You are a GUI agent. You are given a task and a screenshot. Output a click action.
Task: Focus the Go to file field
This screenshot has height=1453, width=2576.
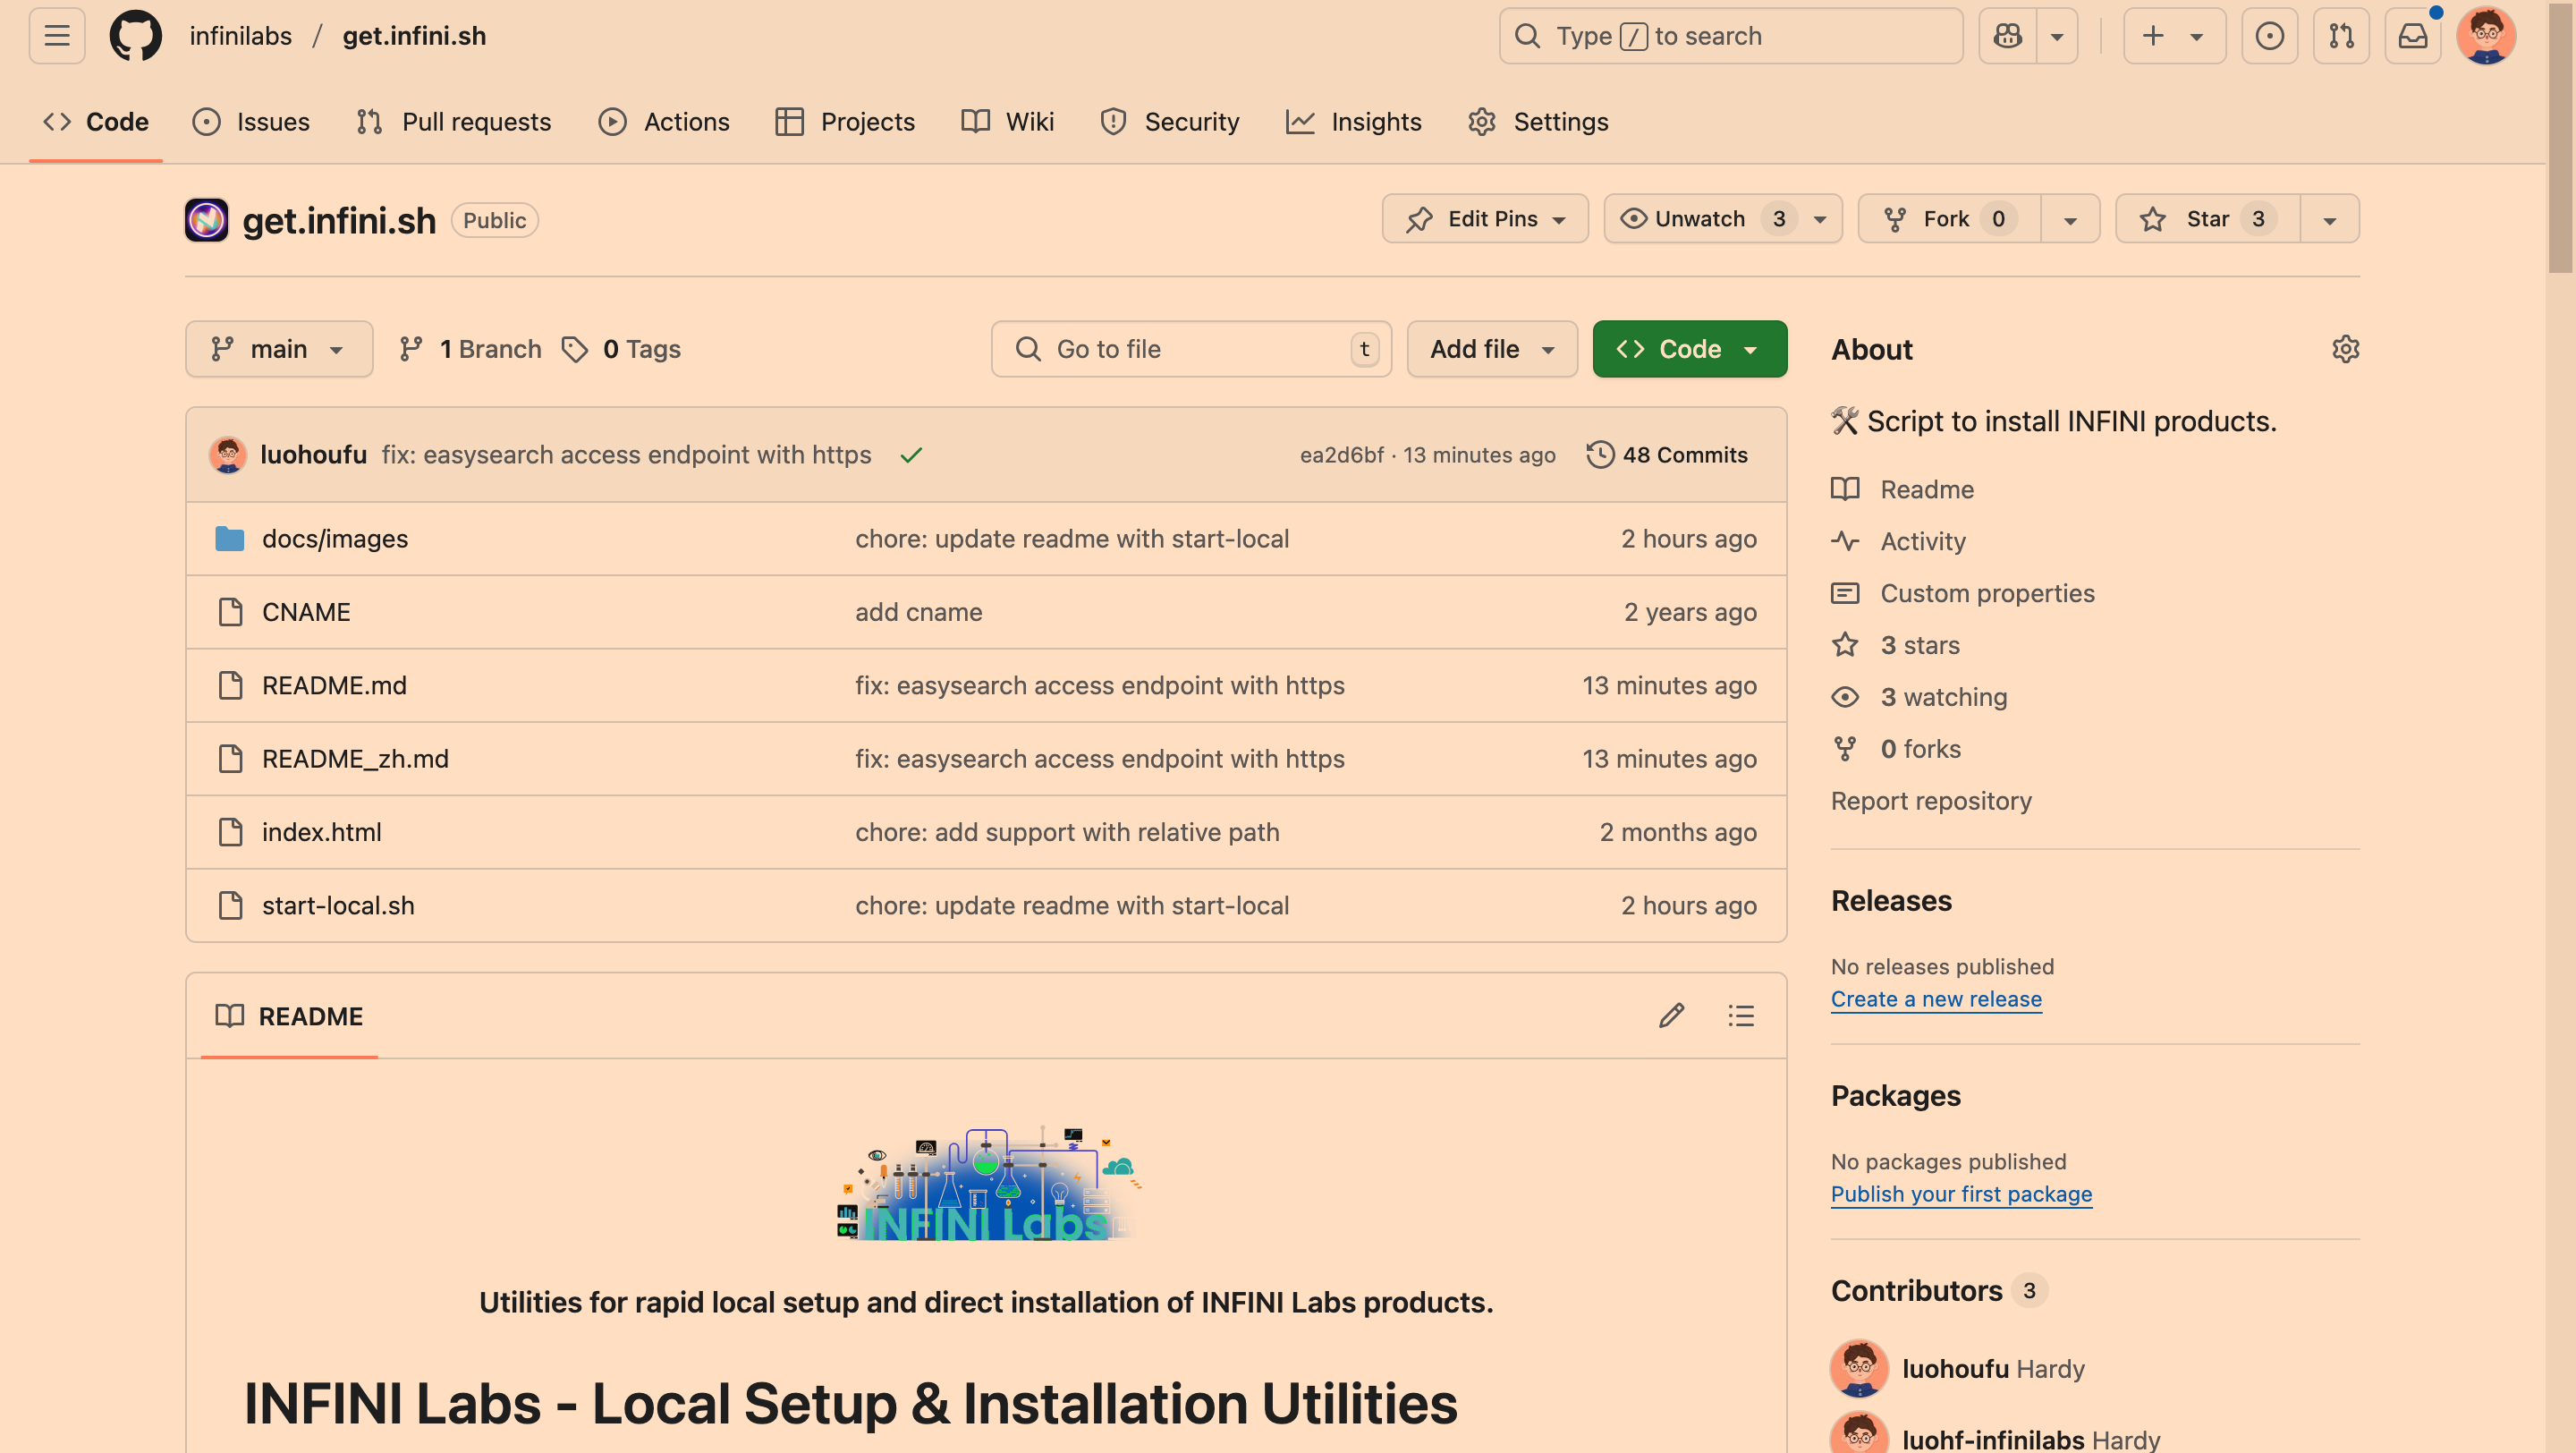click(x=1190, y=349)
